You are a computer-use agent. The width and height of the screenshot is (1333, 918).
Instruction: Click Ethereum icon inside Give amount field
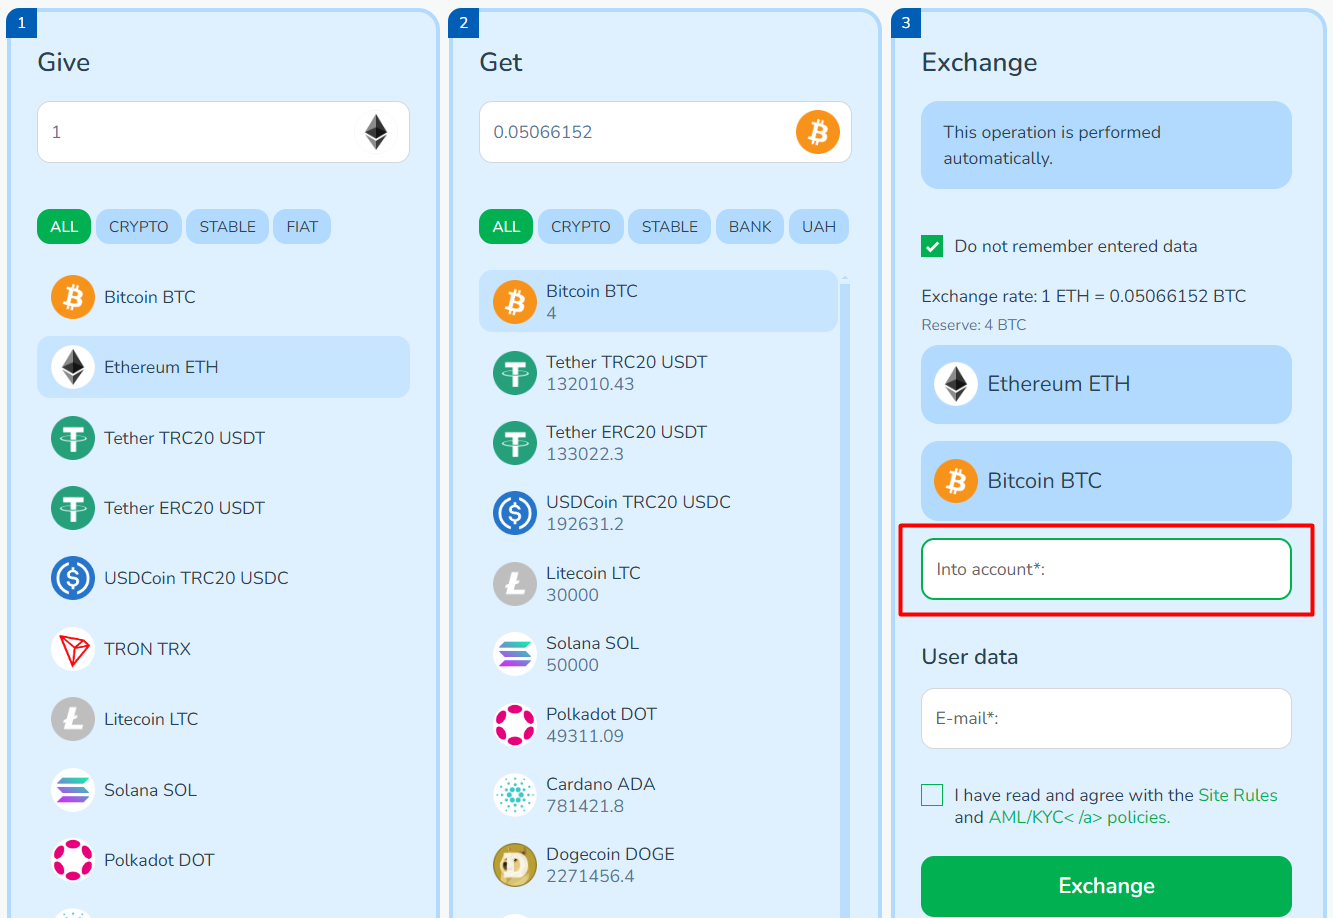pyautogui.click(x=376, y=132)
